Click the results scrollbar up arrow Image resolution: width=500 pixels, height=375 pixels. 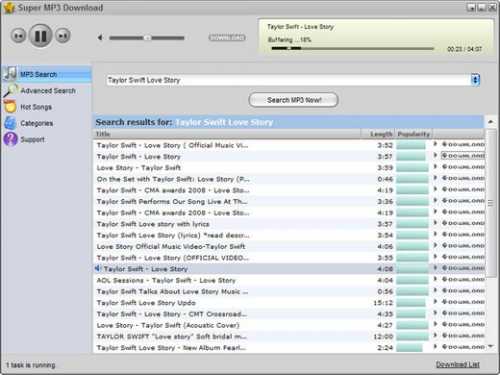pyautogui.click(x=490, y=122)
